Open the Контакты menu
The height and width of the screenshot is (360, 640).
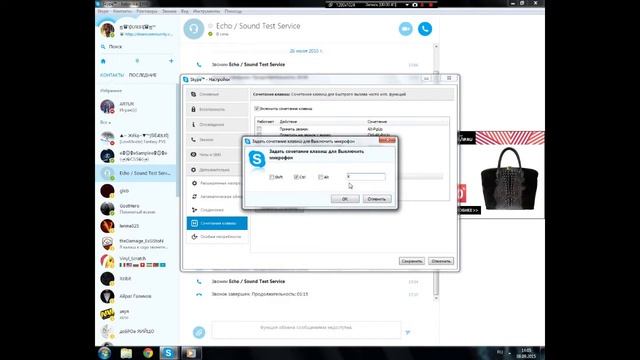coord(122,11)
